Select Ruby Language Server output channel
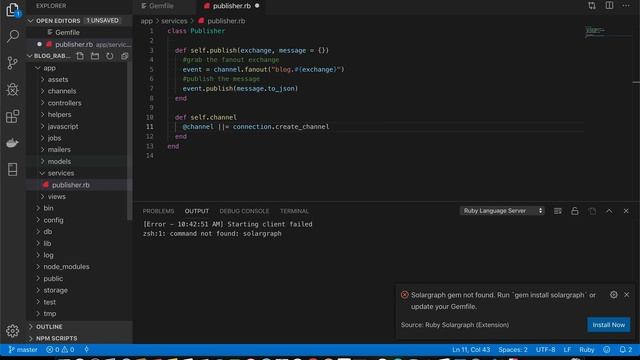The height and width of the screenshot is (360, 640). point(502,211)
